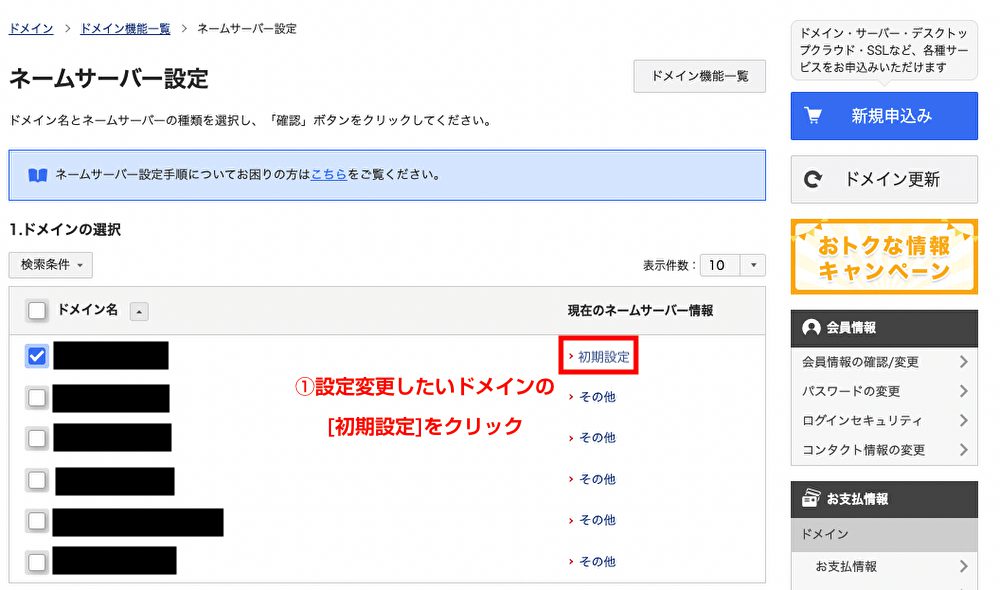Click the refresh icon on ドメイン更新
This screenshot has width=1000, height=590.
[813, 180]
